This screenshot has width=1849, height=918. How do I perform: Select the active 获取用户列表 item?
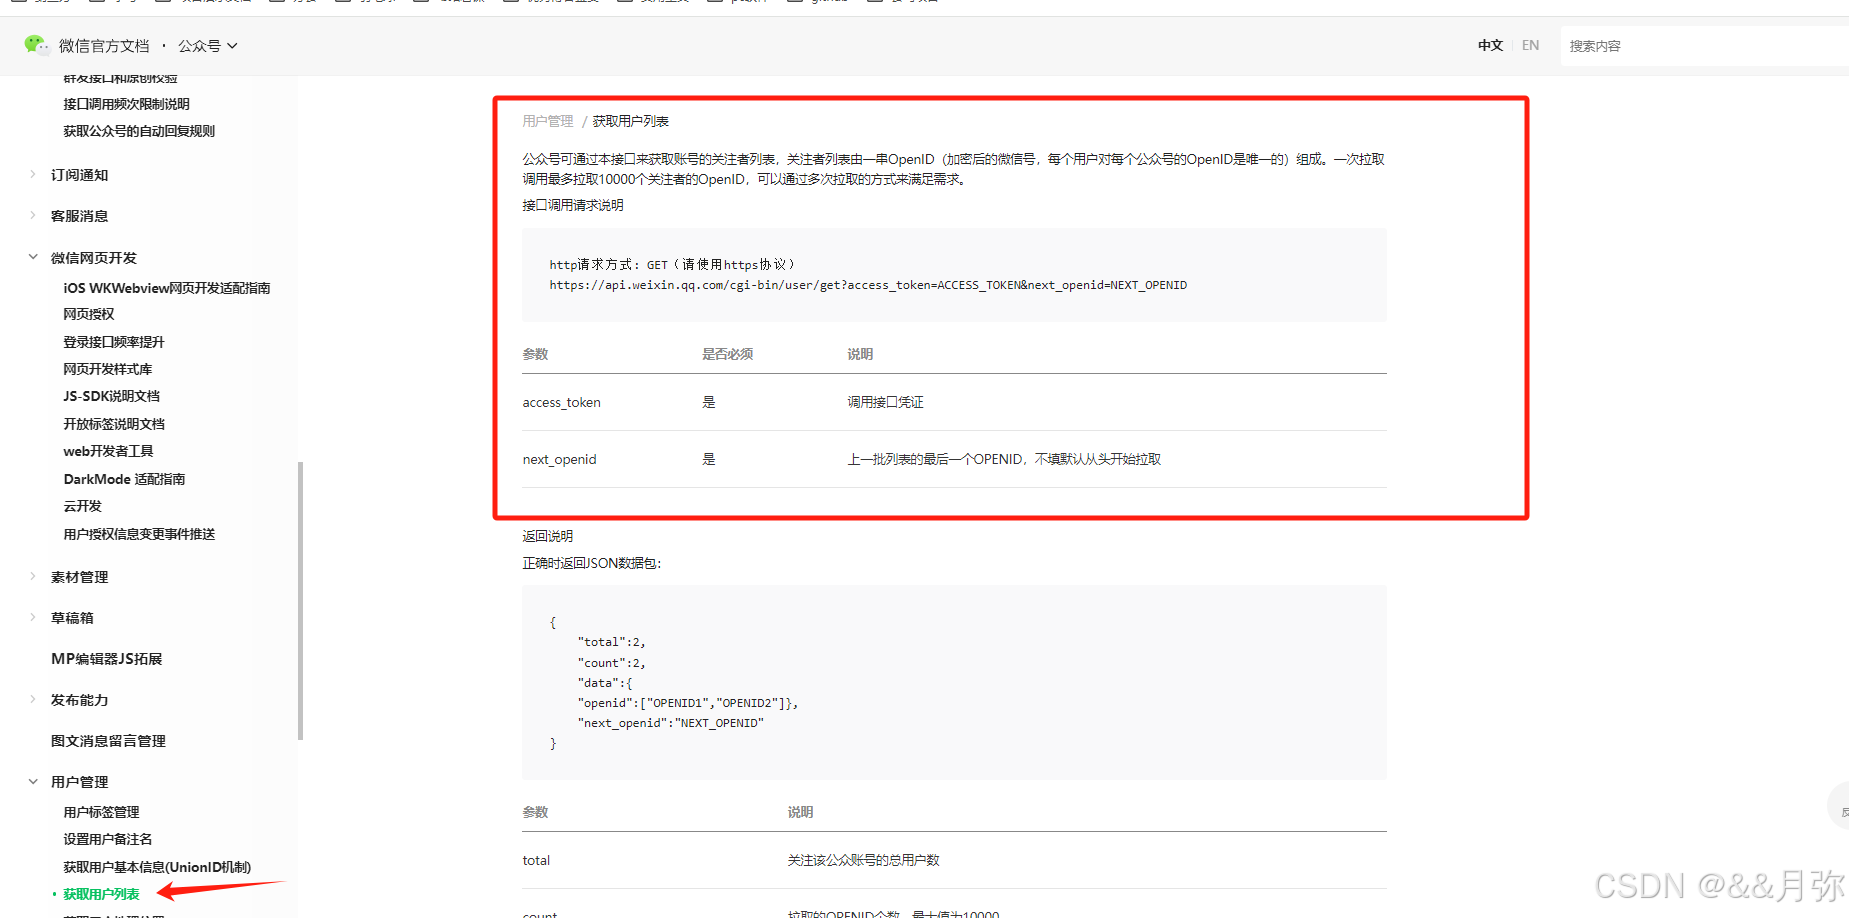[x=101, y=894]
